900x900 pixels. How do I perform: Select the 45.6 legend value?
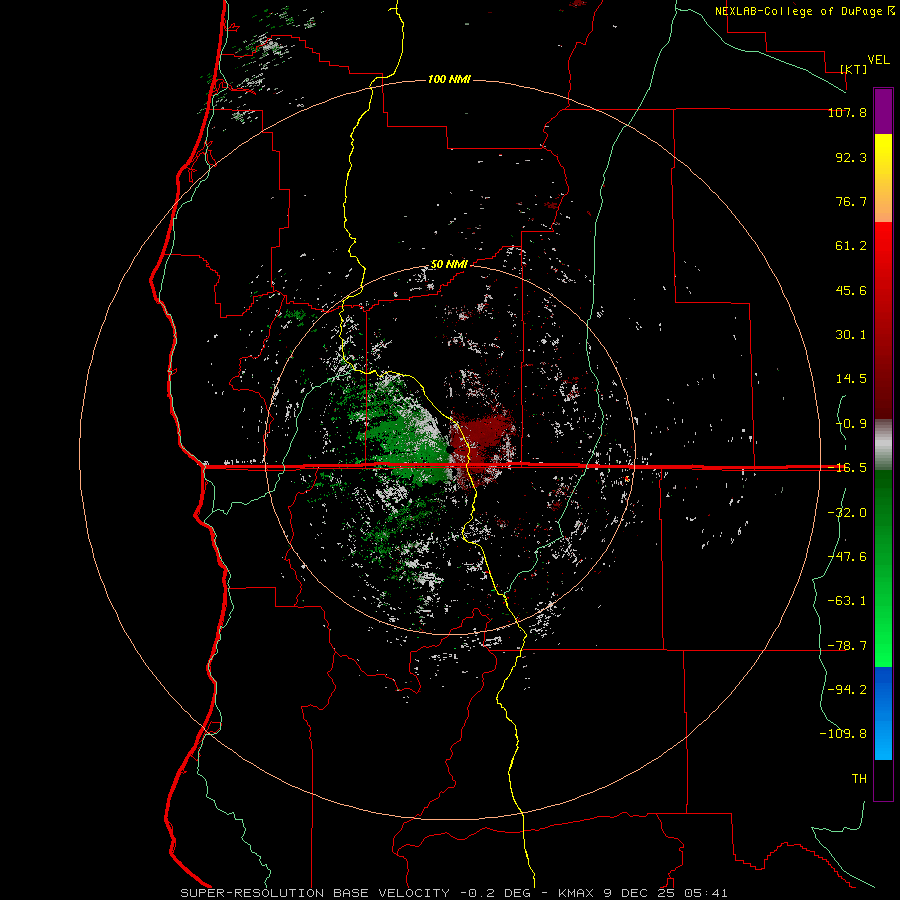click(851, 290)
